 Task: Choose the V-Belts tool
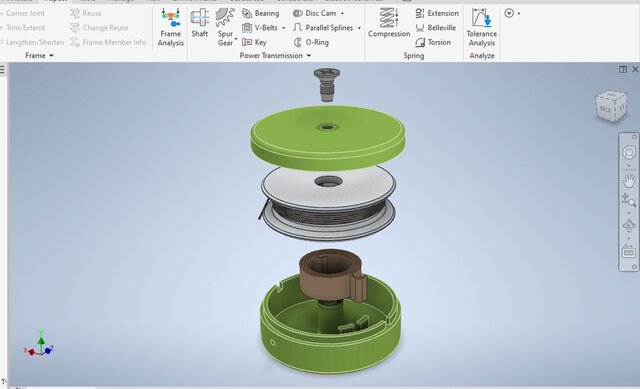tap(260, 28)
